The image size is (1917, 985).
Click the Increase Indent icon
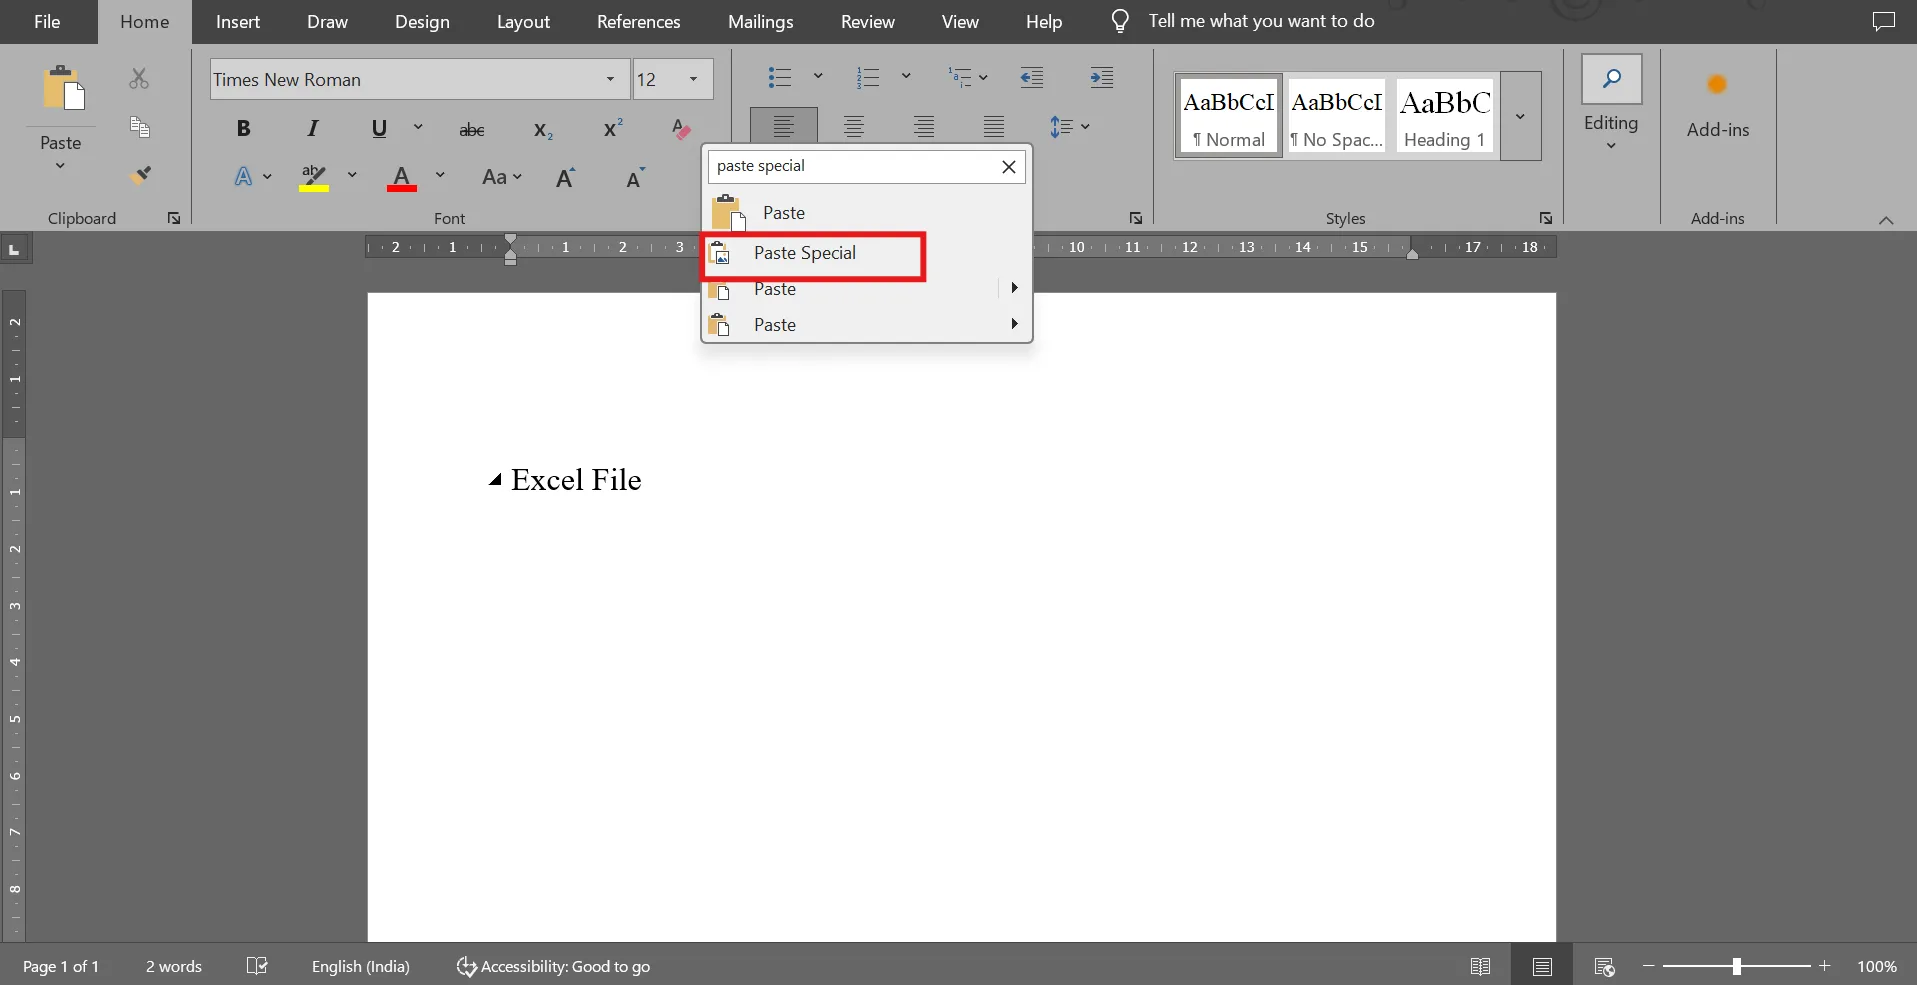(1101, 78)
